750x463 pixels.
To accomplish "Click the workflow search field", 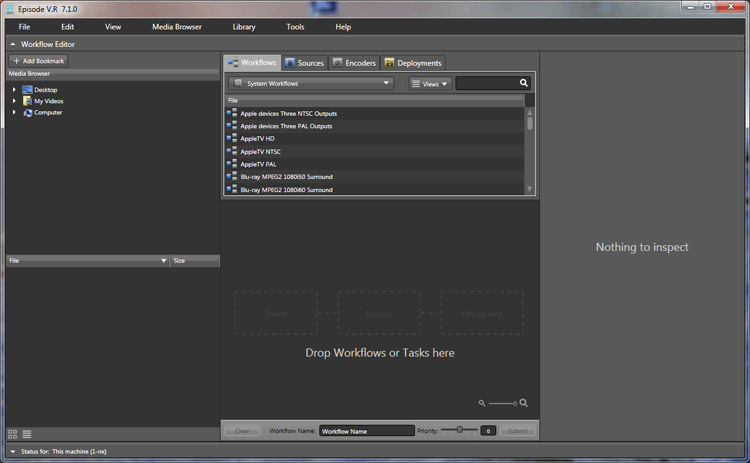I will [487, 83].
